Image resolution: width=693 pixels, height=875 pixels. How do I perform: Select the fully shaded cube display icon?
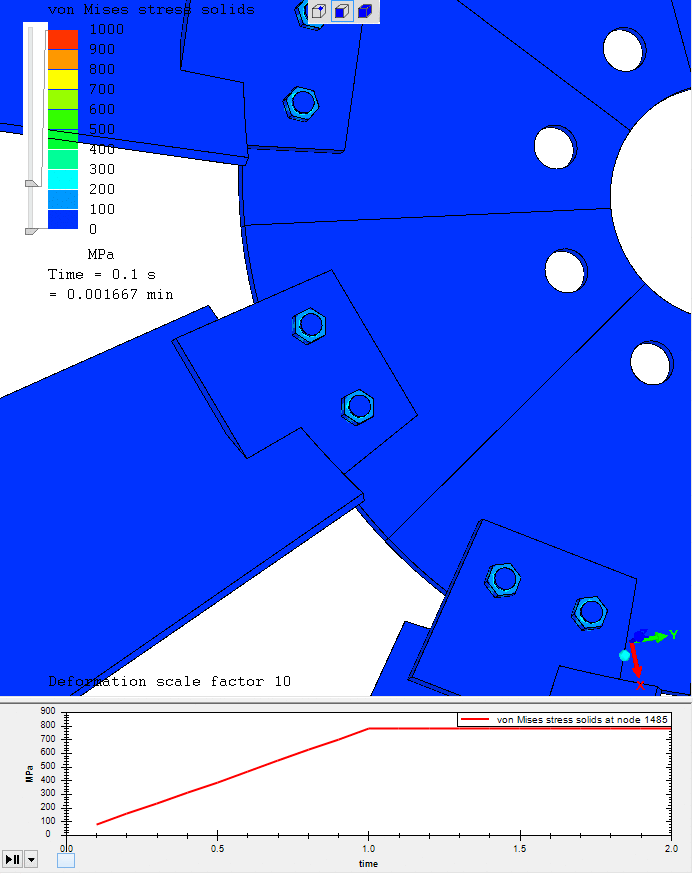coord(364,11)
